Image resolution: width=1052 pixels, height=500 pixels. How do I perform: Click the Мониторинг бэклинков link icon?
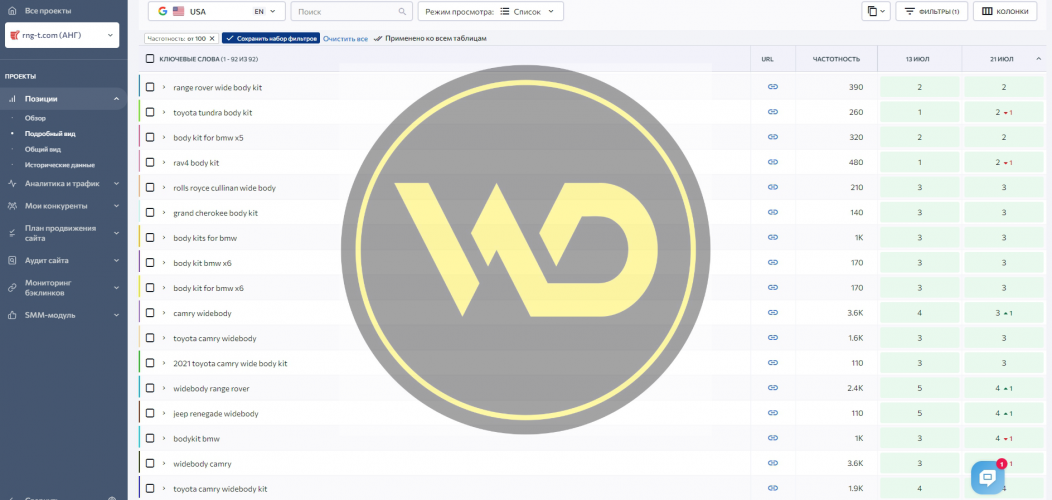[12, 288]
